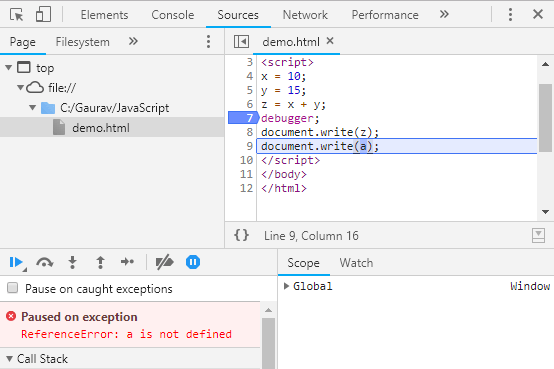Select the demo.html editor tab
The width and height of the screenshot is (554, 369).
tap(291, 42)
